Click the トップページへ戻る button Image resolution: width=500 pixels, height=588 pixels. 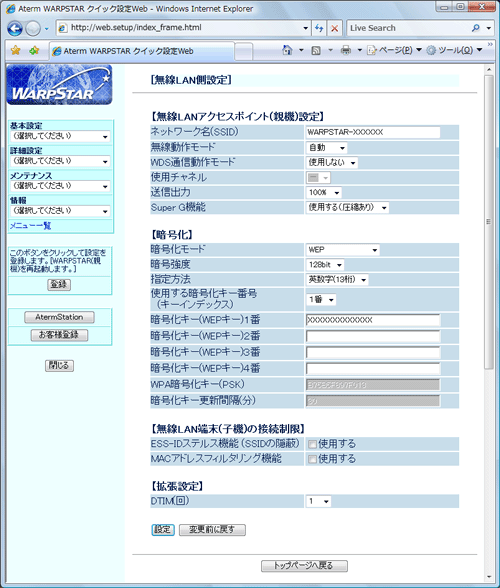[x=304, y=566]
